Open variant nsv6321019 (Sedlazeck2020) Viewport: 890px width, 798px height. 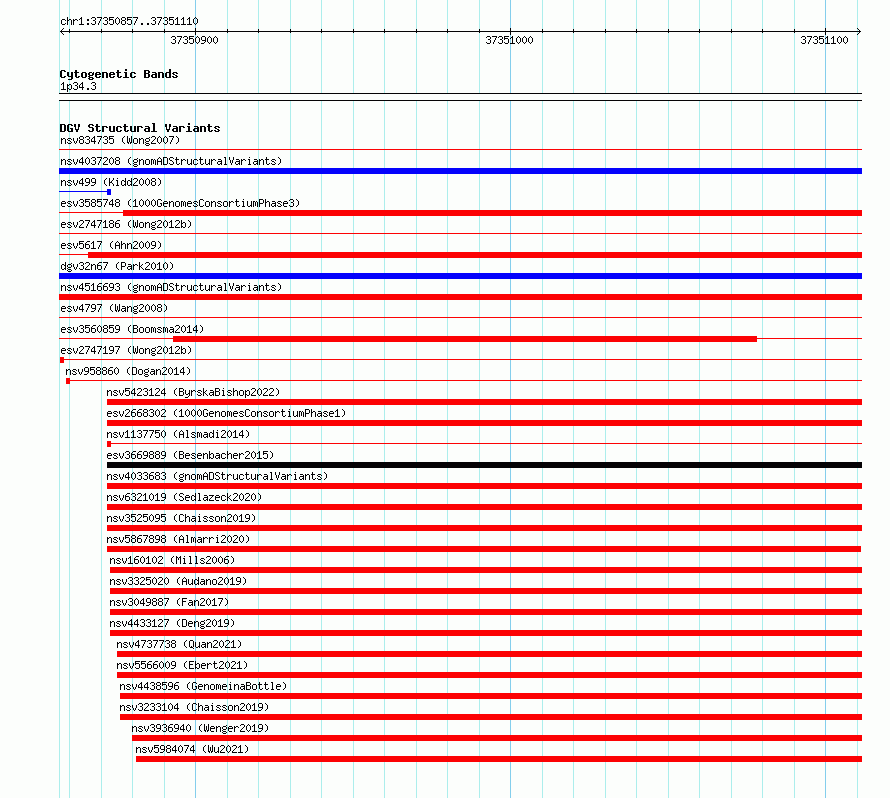tap(184, 497)
